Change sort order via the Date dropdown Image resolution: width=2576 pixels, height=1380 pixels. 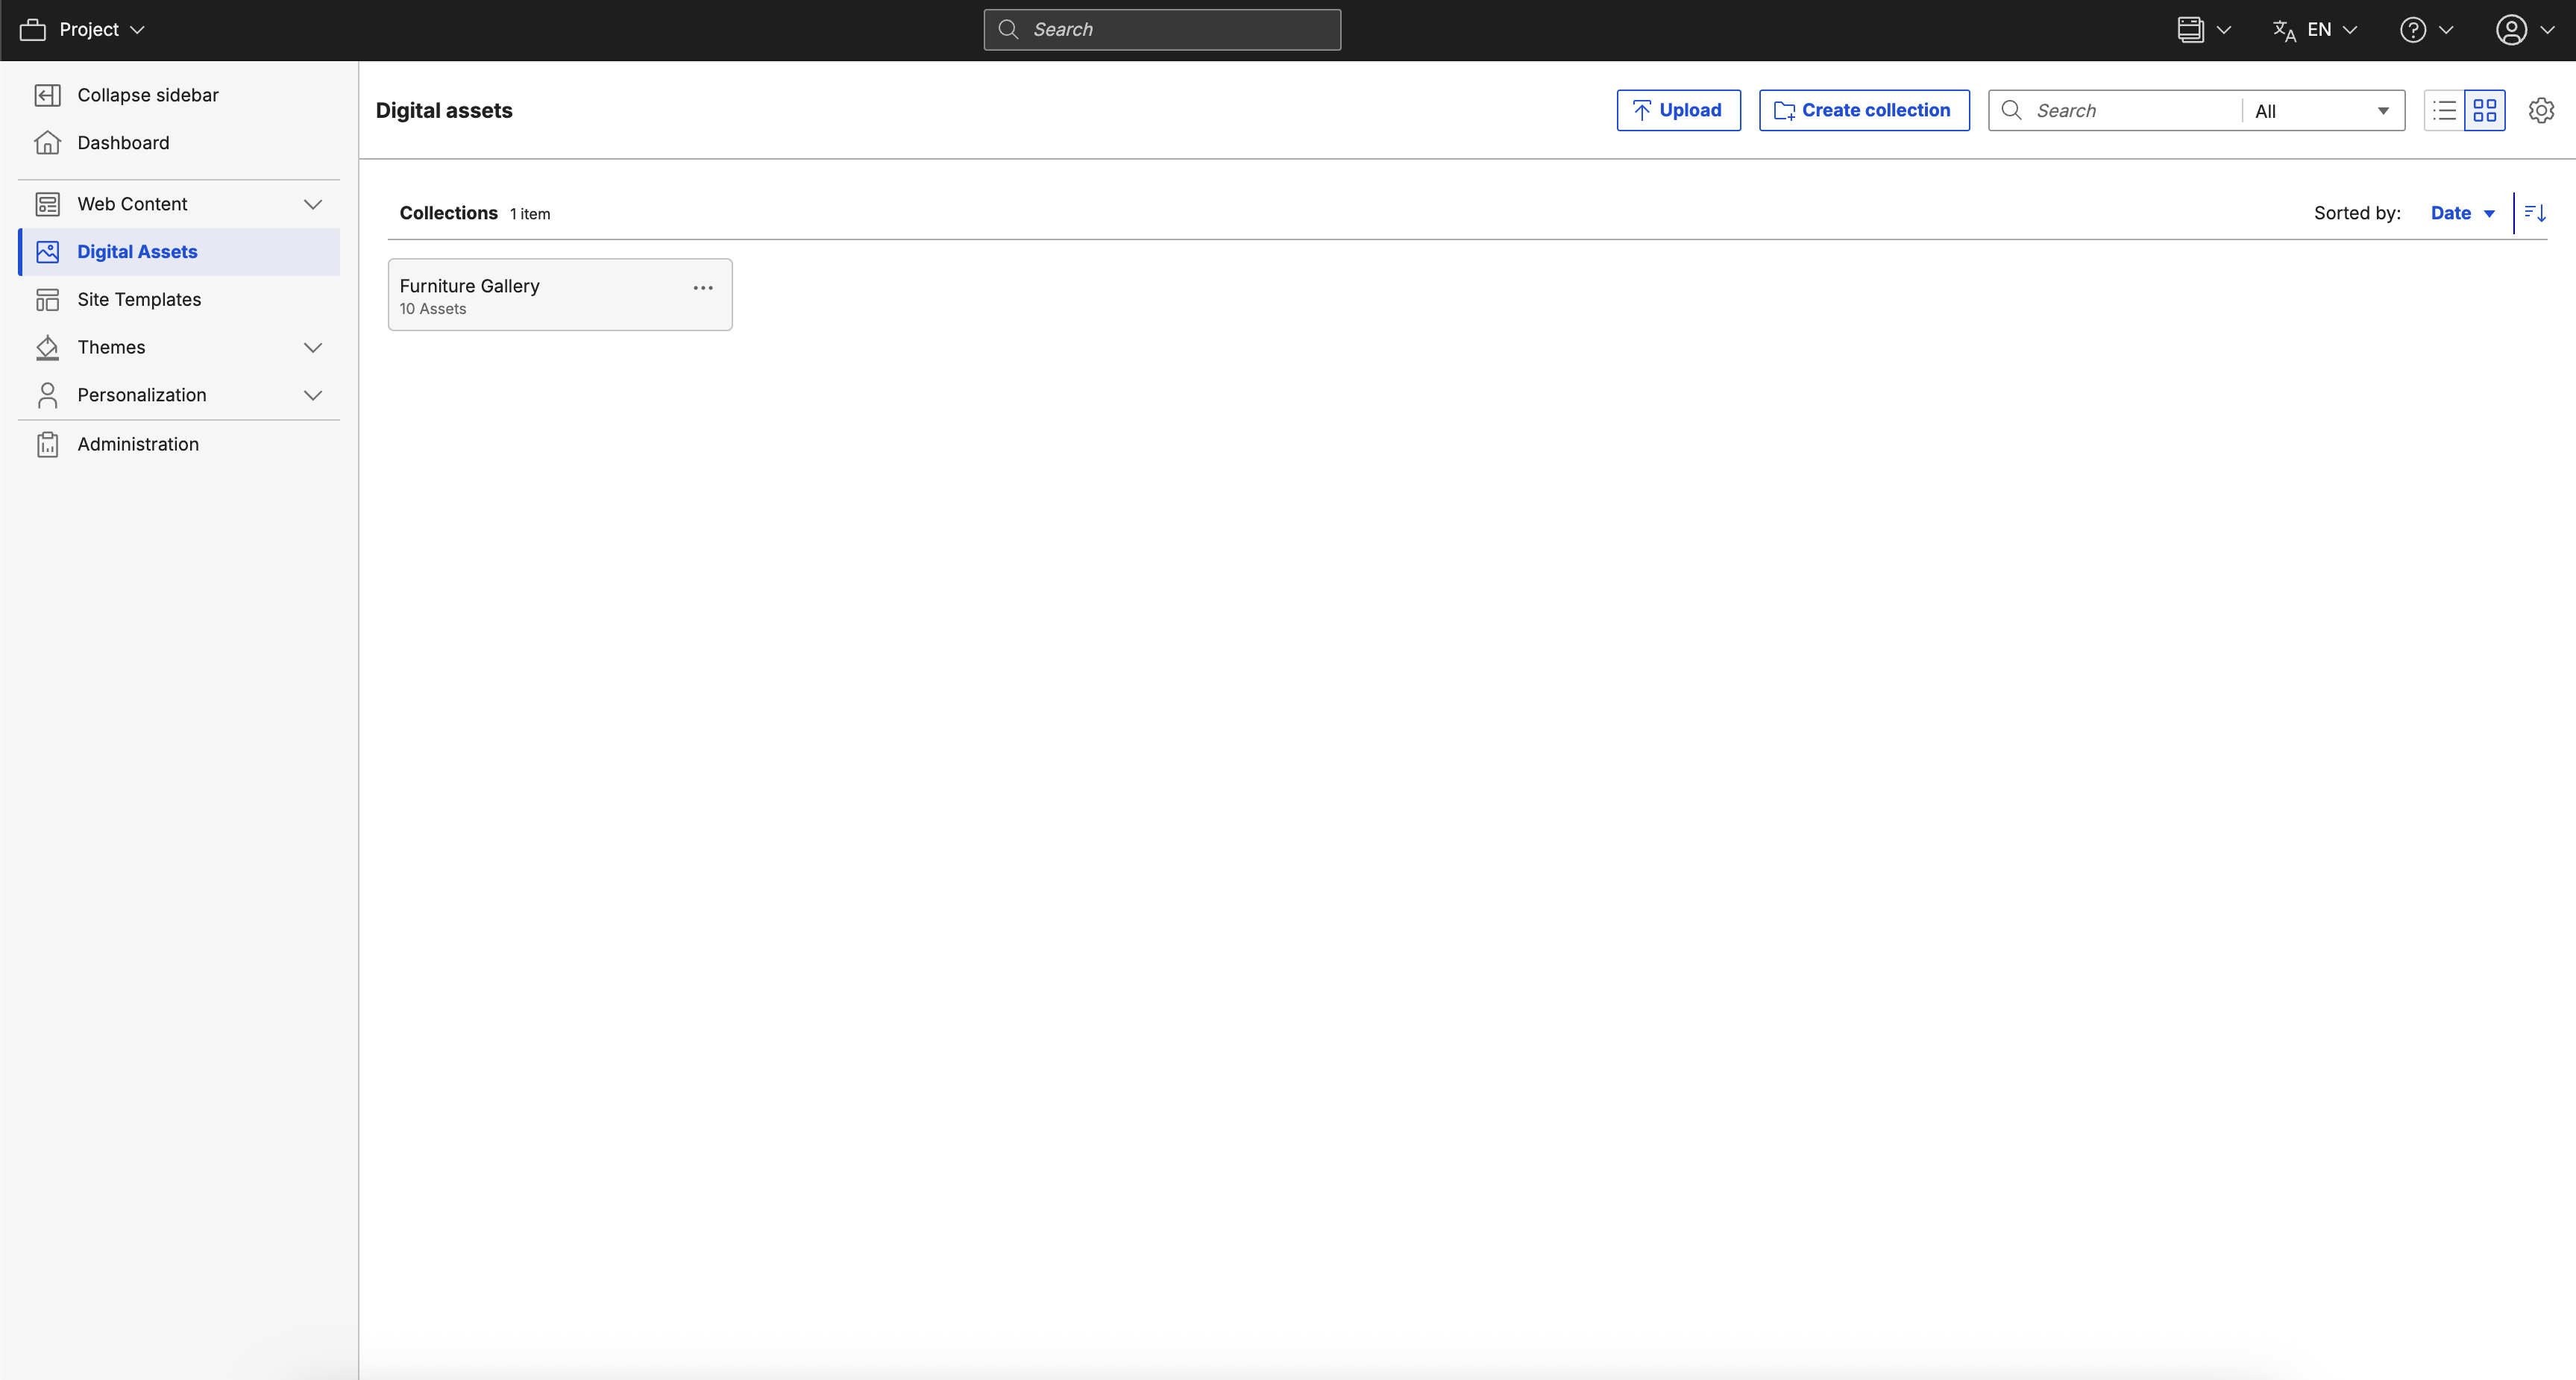(x=2462, y=212)
